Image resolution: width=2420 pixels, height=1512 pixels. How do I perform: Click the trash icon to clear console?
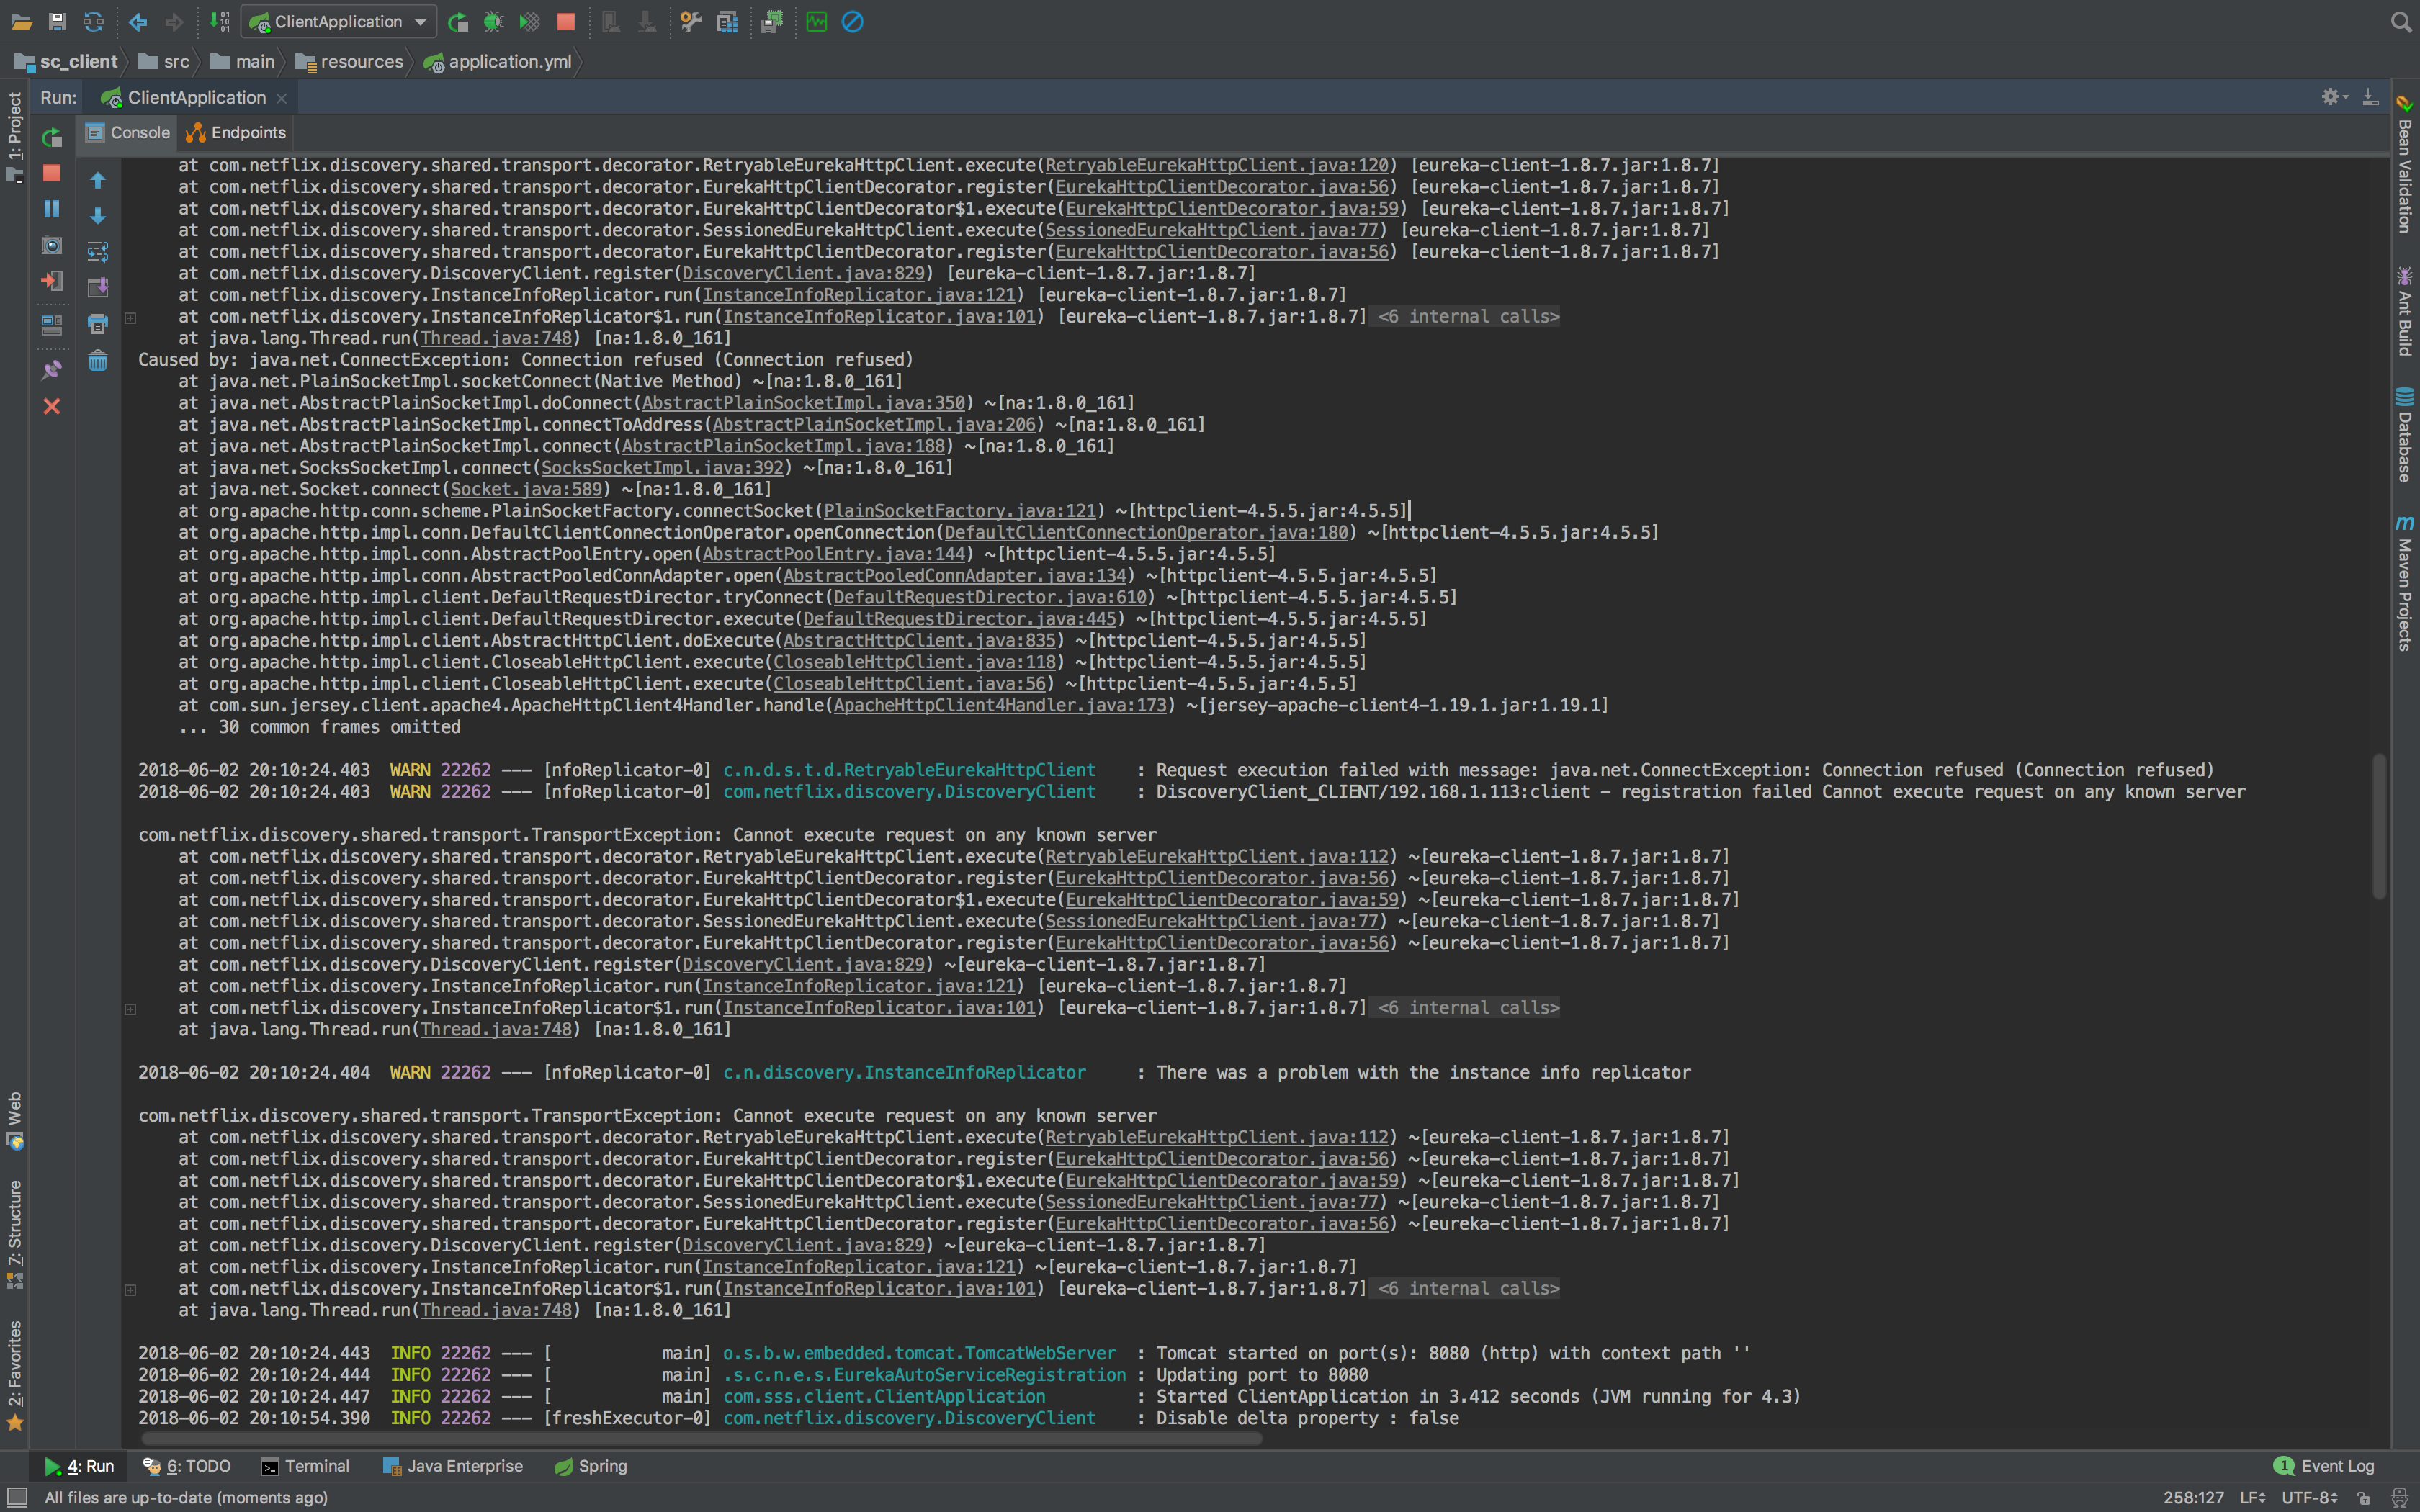pyautogui.click(x=98, y=361)
